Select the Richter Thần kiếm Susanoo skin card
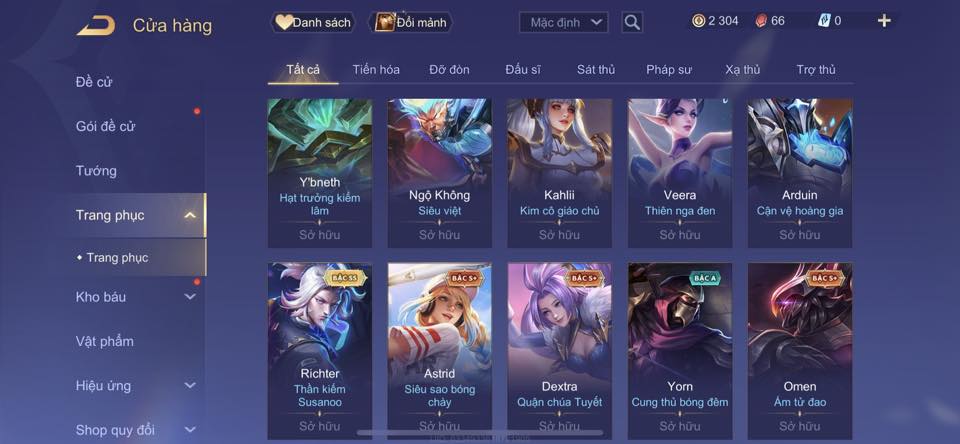This screenshot has height=444, width=960. pos(320,351)
